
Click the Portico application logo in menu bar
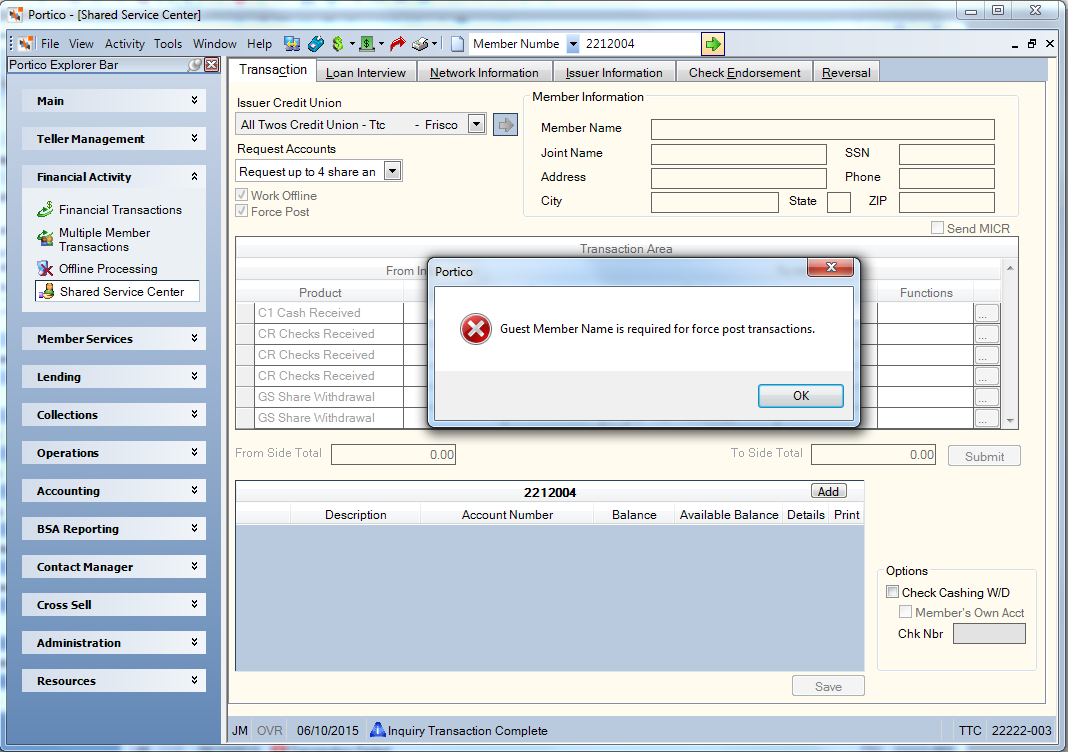click(26, 44)
